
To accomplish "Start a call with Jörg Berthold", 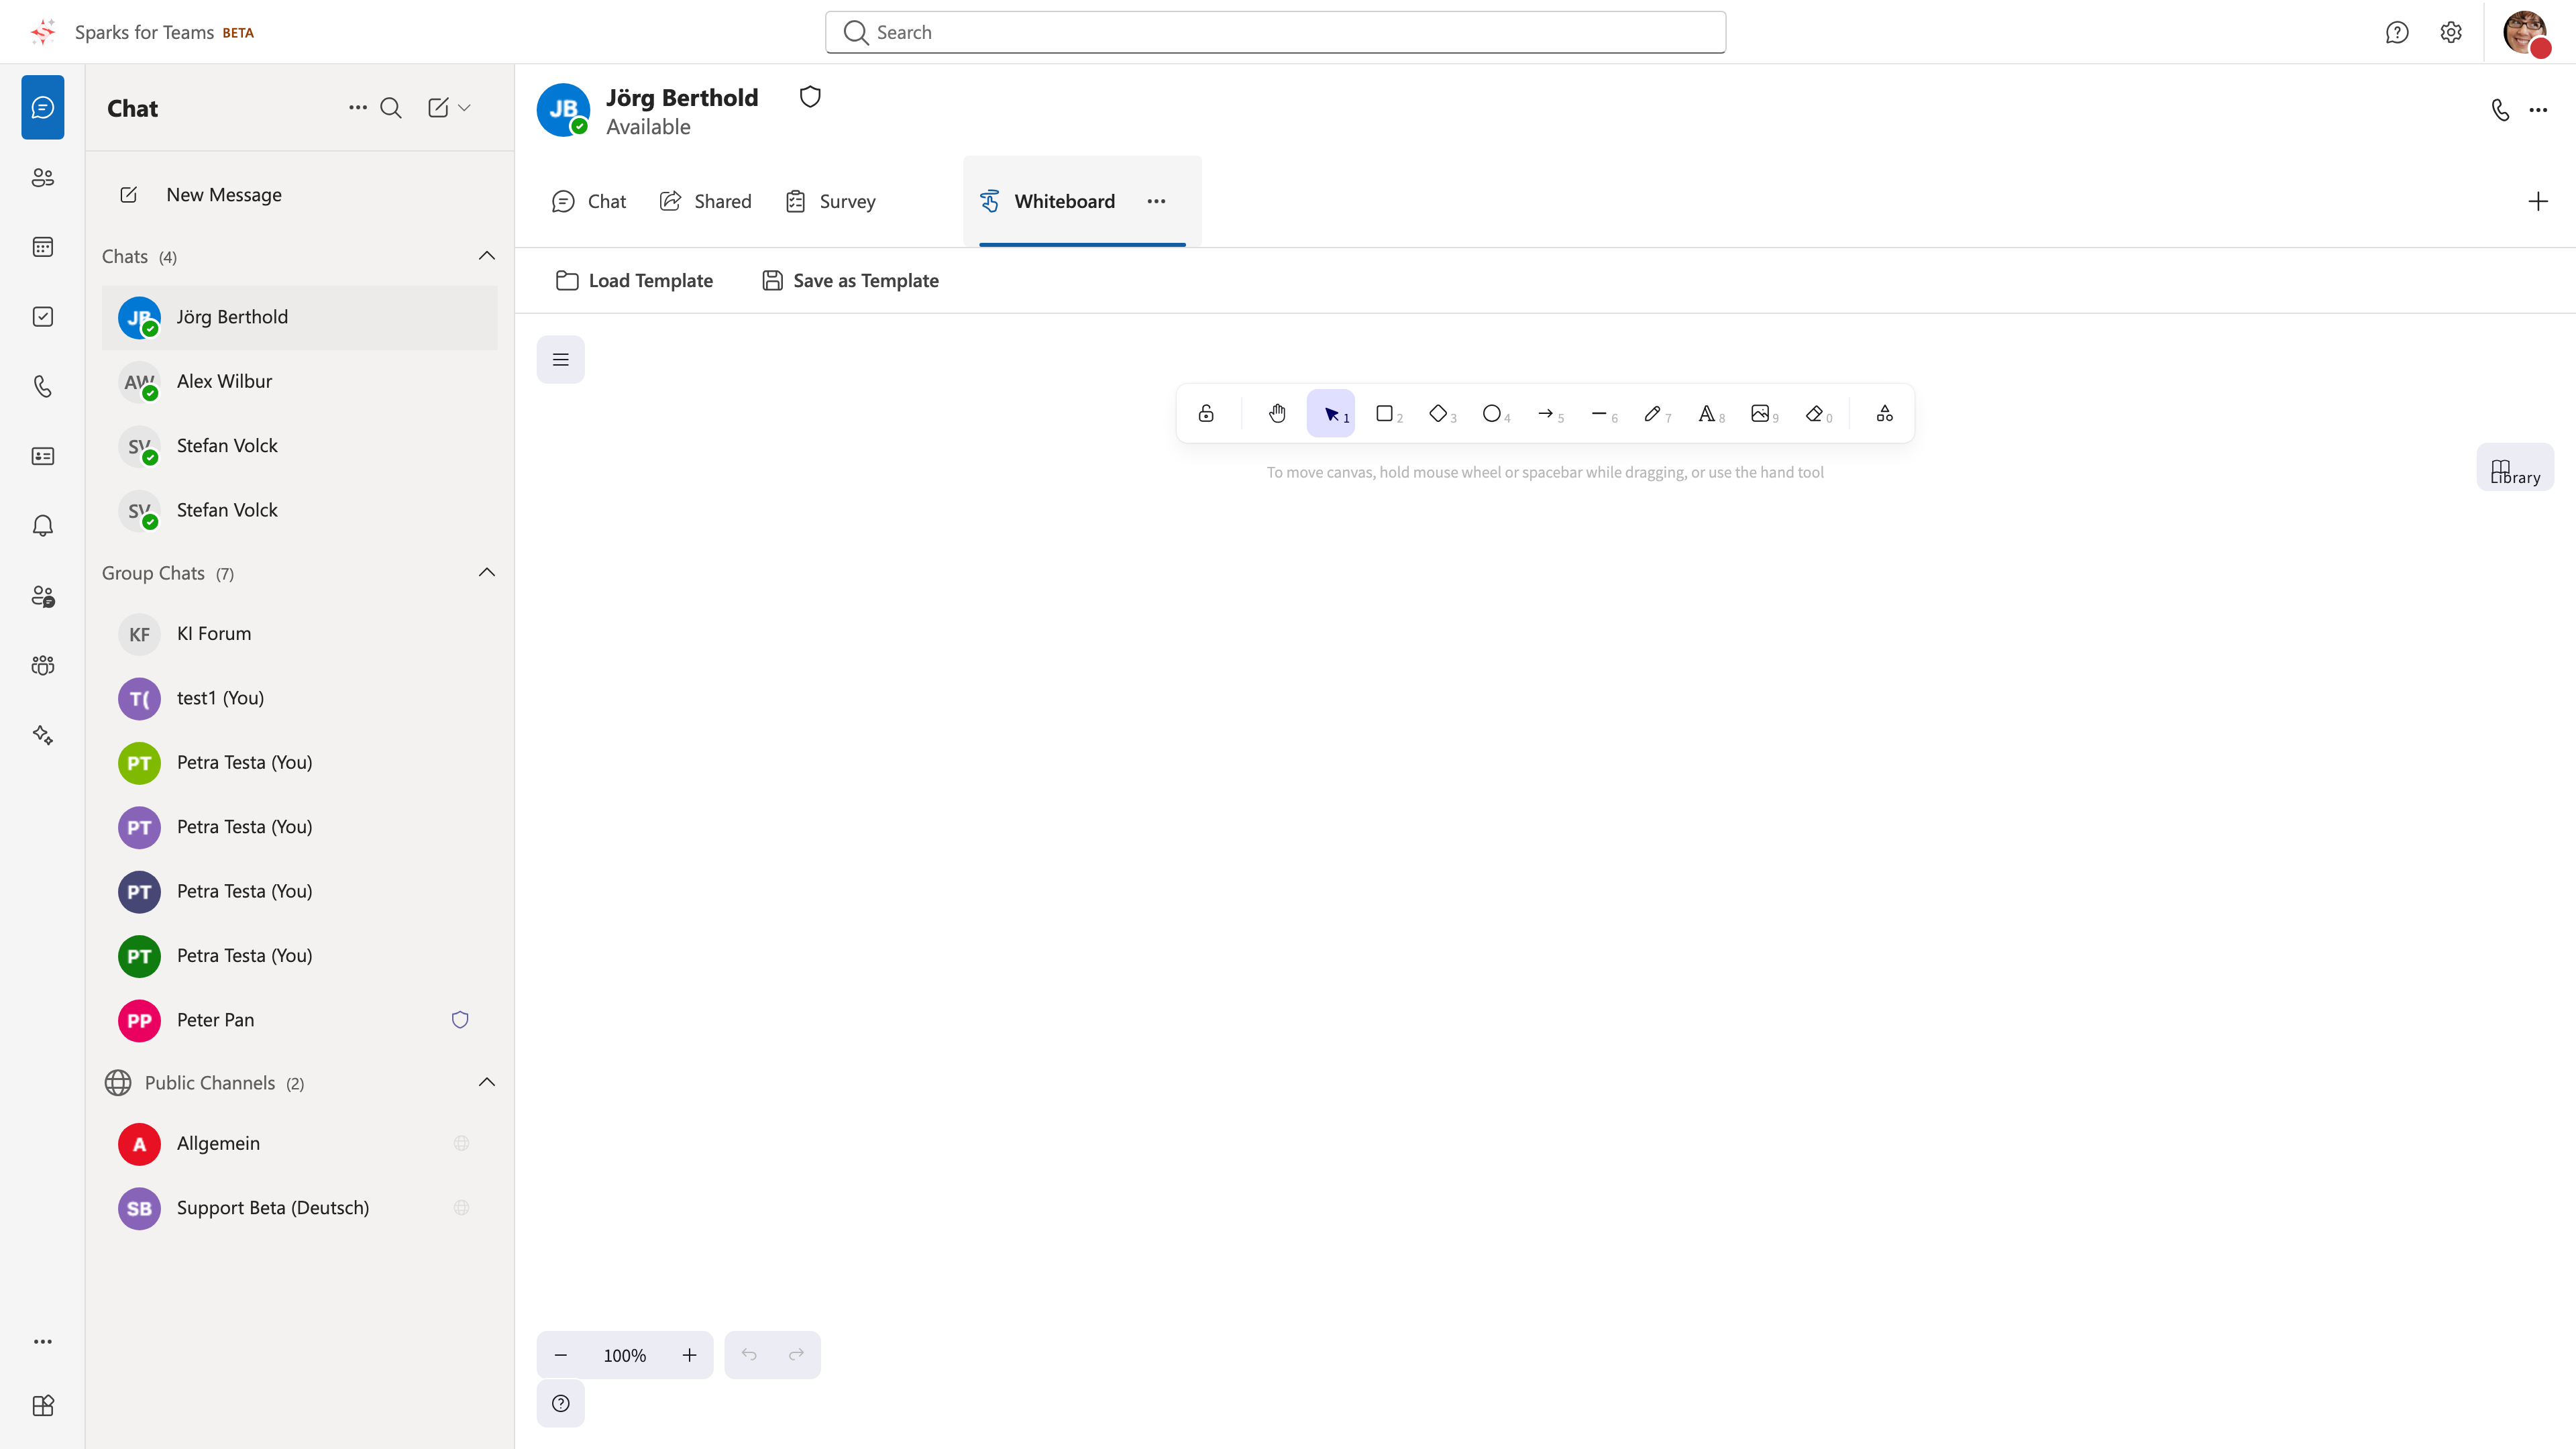I will point(2500,110).
